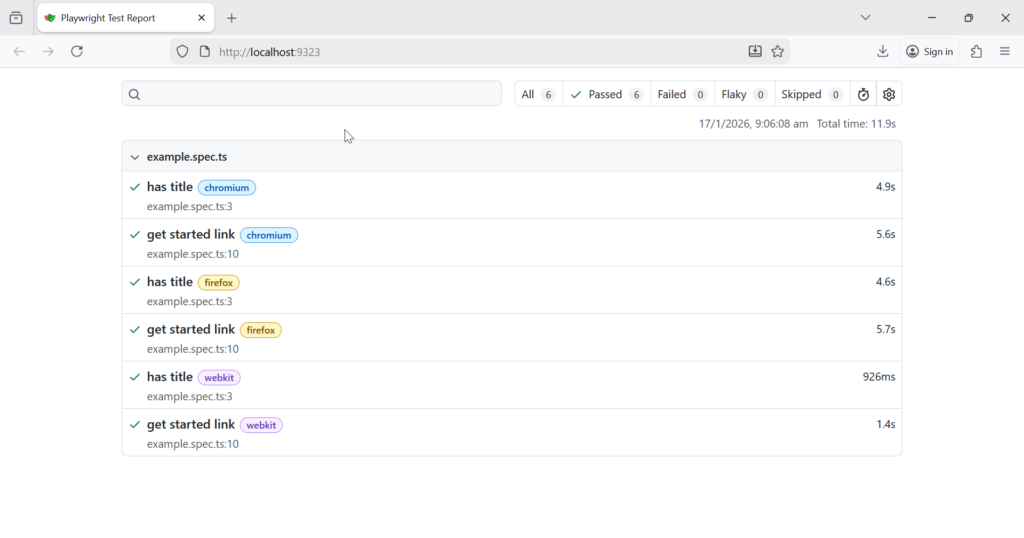The width and height of the screenshot is (1024, 538).
Task: Collapse the example.spec.ts file group
Action: coord(135,157)
